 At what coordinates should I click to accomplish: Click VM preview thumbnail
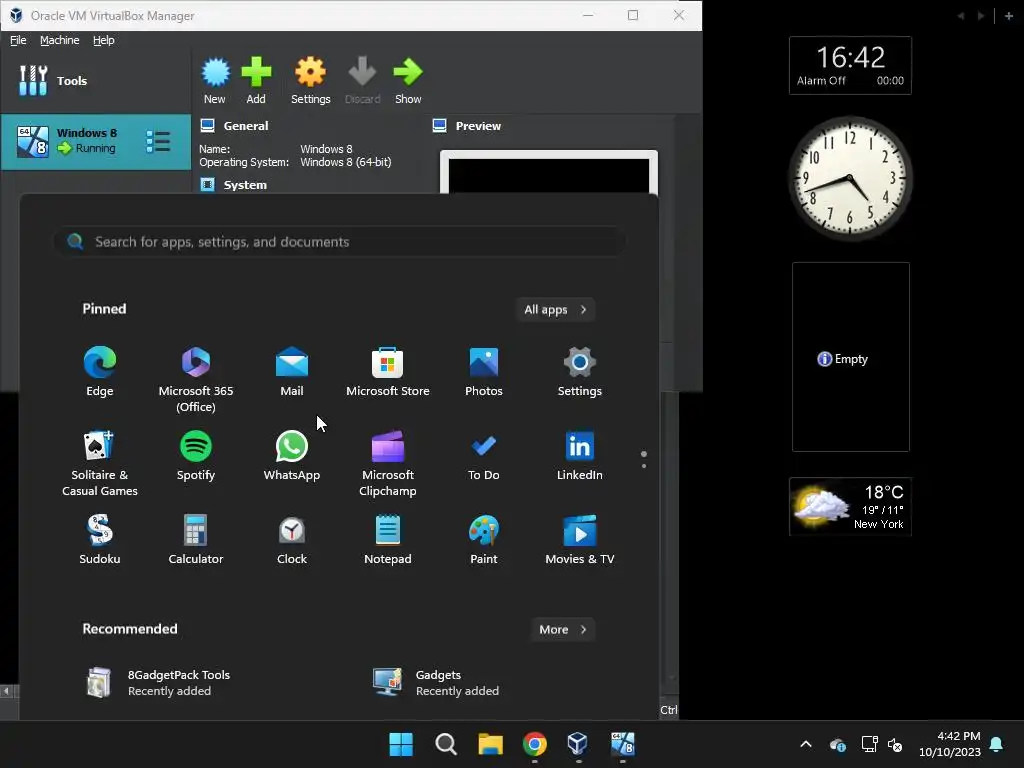(549, 173)
